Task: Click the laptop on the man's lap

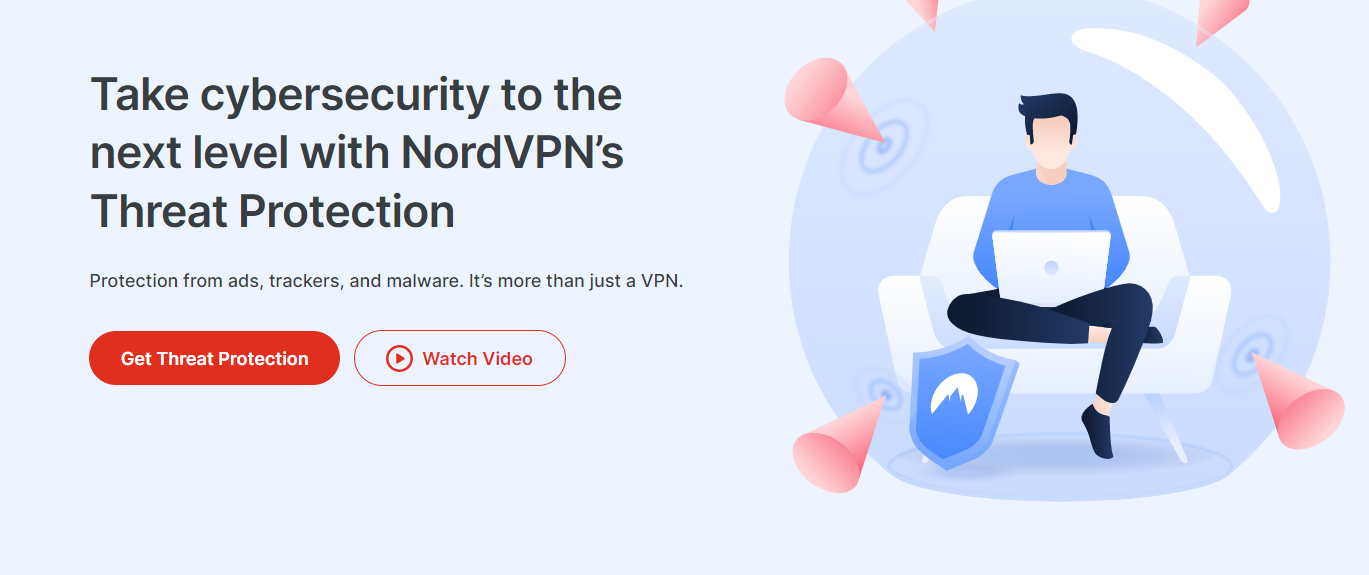Action: click(1051, 267)
